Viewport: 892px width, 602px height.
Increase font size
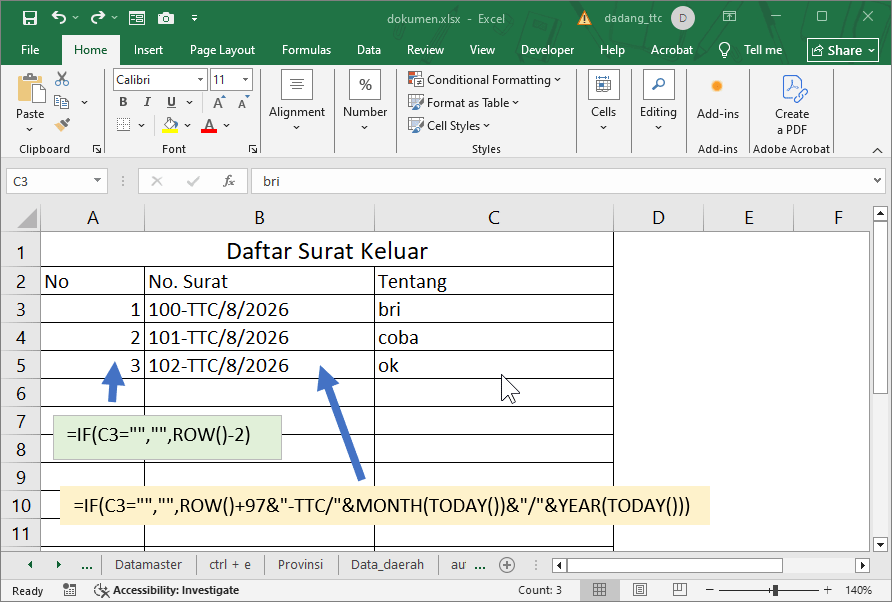[x=218, y=102]
